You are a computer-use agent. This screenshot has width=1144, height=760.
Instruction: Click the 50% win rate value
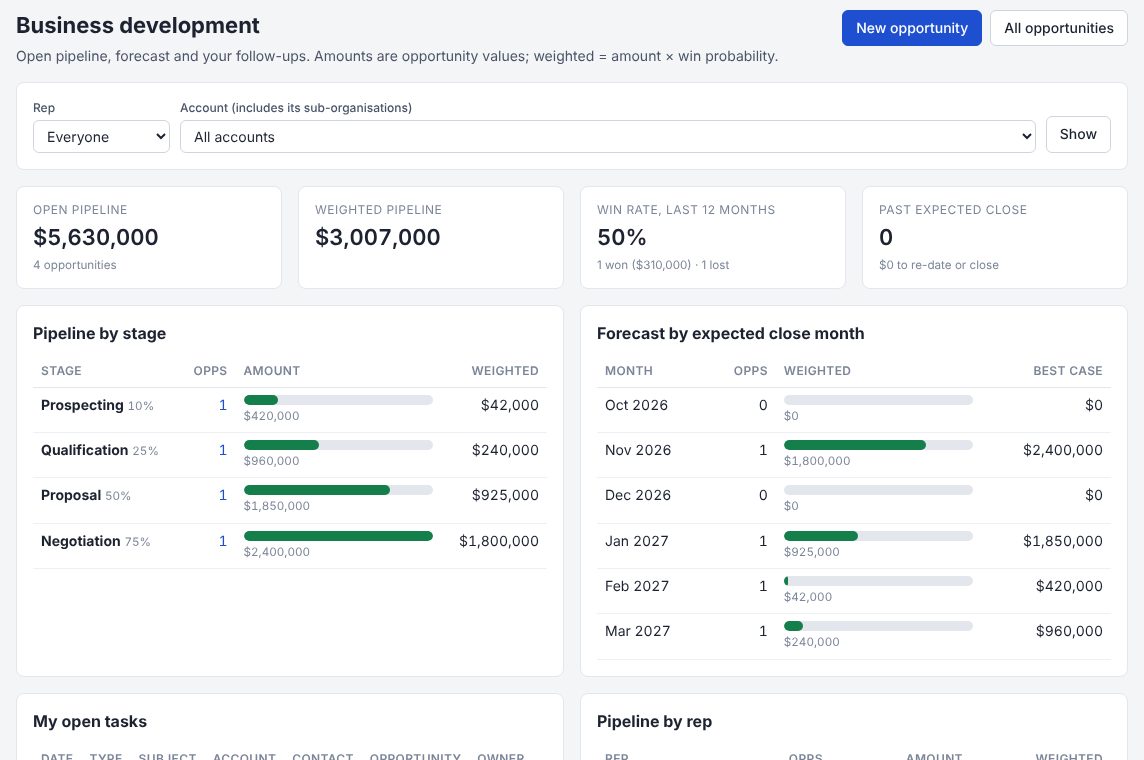(x=622, y=237)
